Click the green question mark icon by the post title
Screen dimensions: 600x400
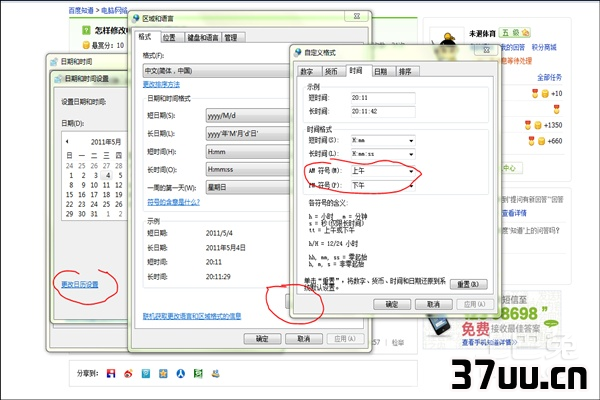coord(86,30)
